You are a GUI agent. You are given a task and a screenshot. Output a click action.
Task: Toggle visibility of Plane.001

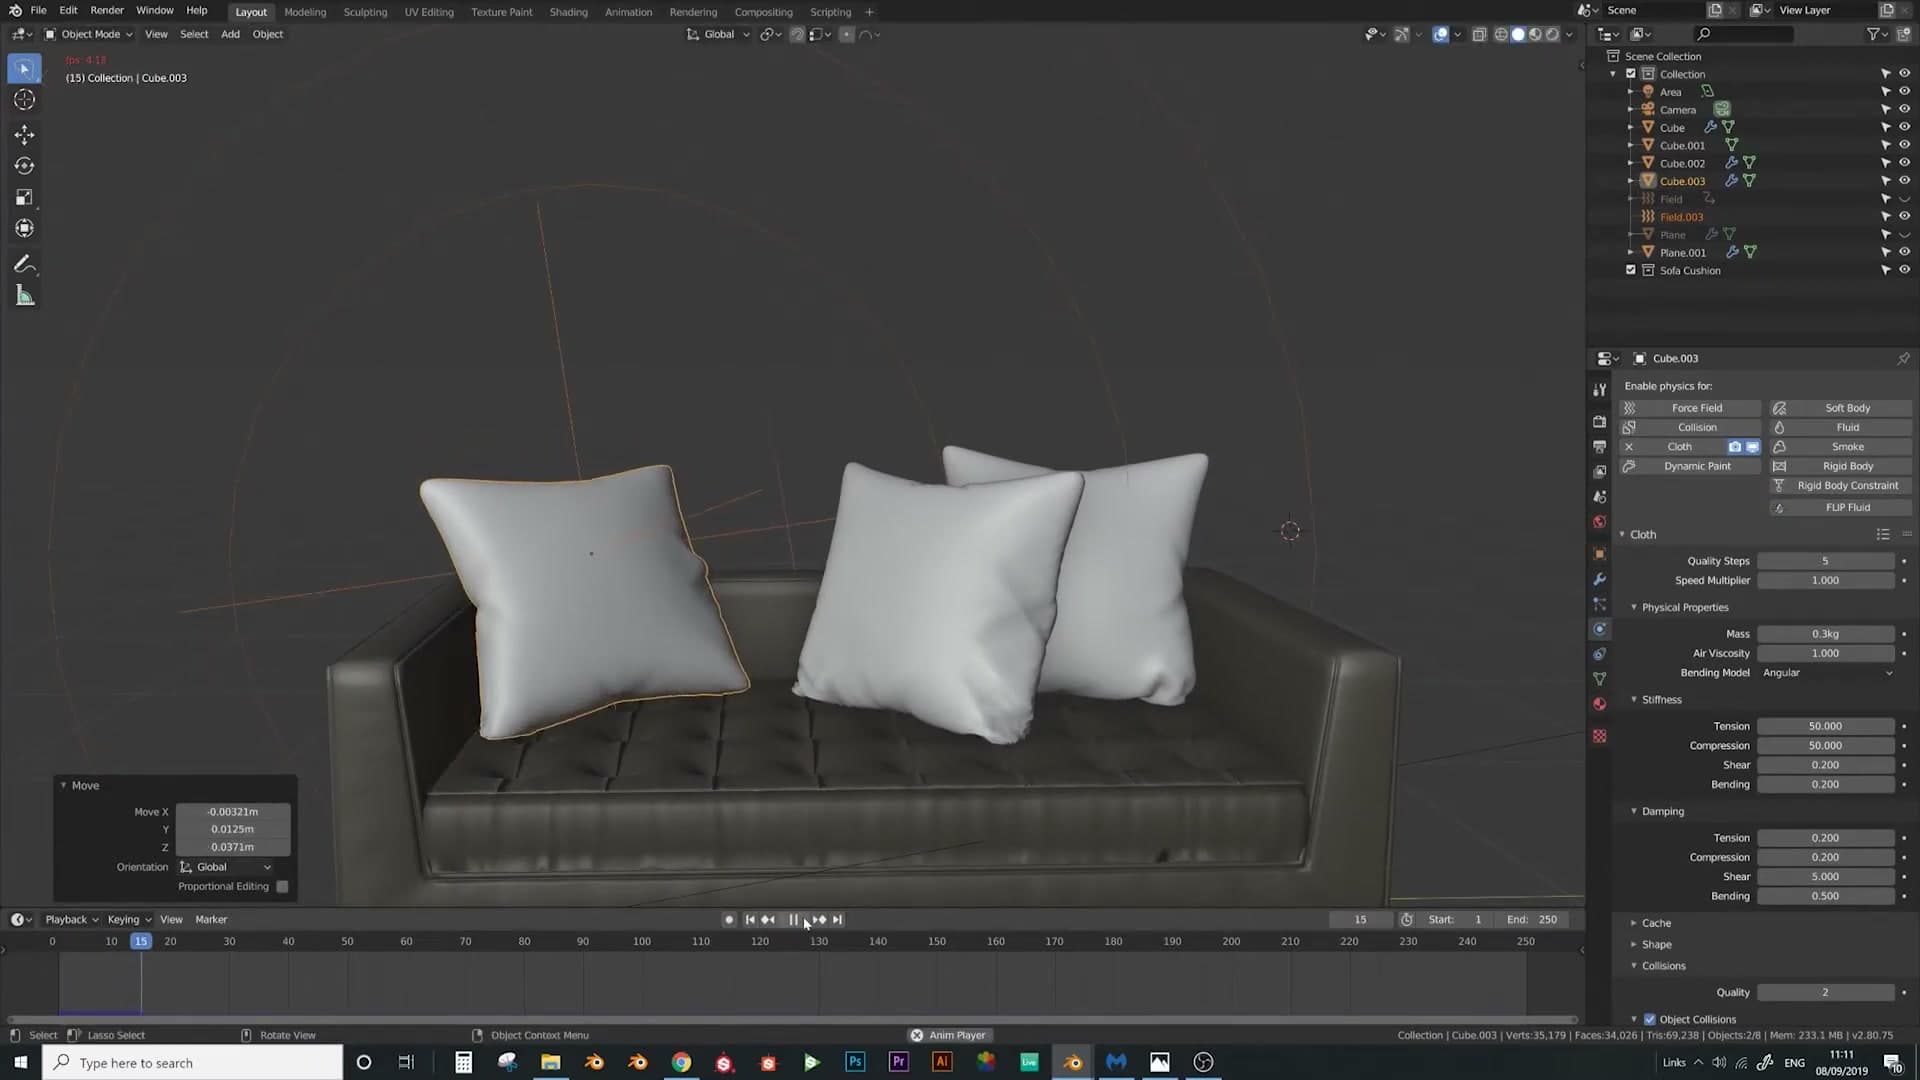(x=1904, y=252)
